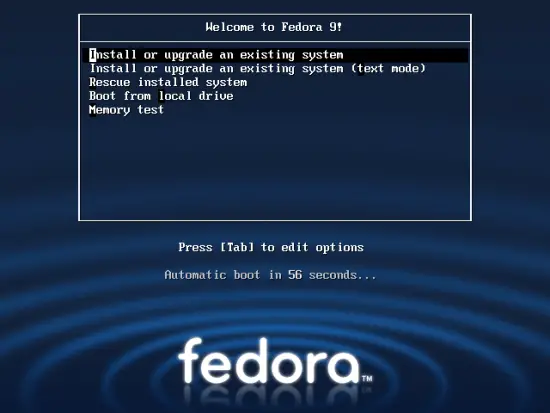Image resolution: width=550 pixels, height=413 pixels.
Task: Click the Press [Tab] to edit options hint
Action: tap(271, 247)
